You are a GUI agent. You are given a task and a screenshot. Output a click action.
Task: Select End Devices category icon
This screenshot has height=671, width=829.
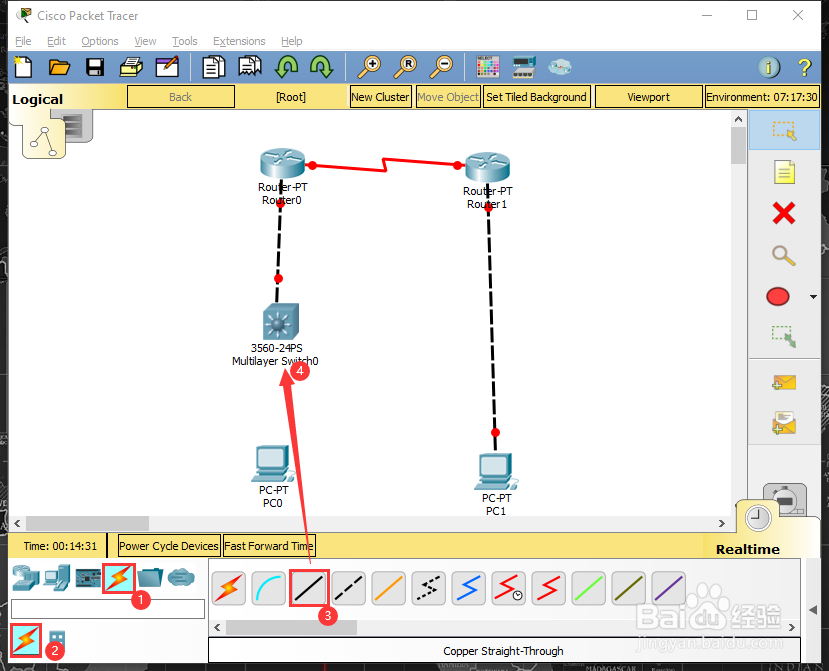click(x=57, y=577)
